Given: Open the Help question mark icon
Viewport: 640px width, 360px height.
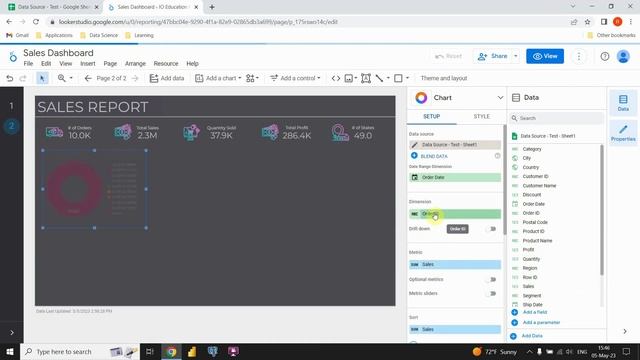Looking at the screenshot, I should coord(604,56).
